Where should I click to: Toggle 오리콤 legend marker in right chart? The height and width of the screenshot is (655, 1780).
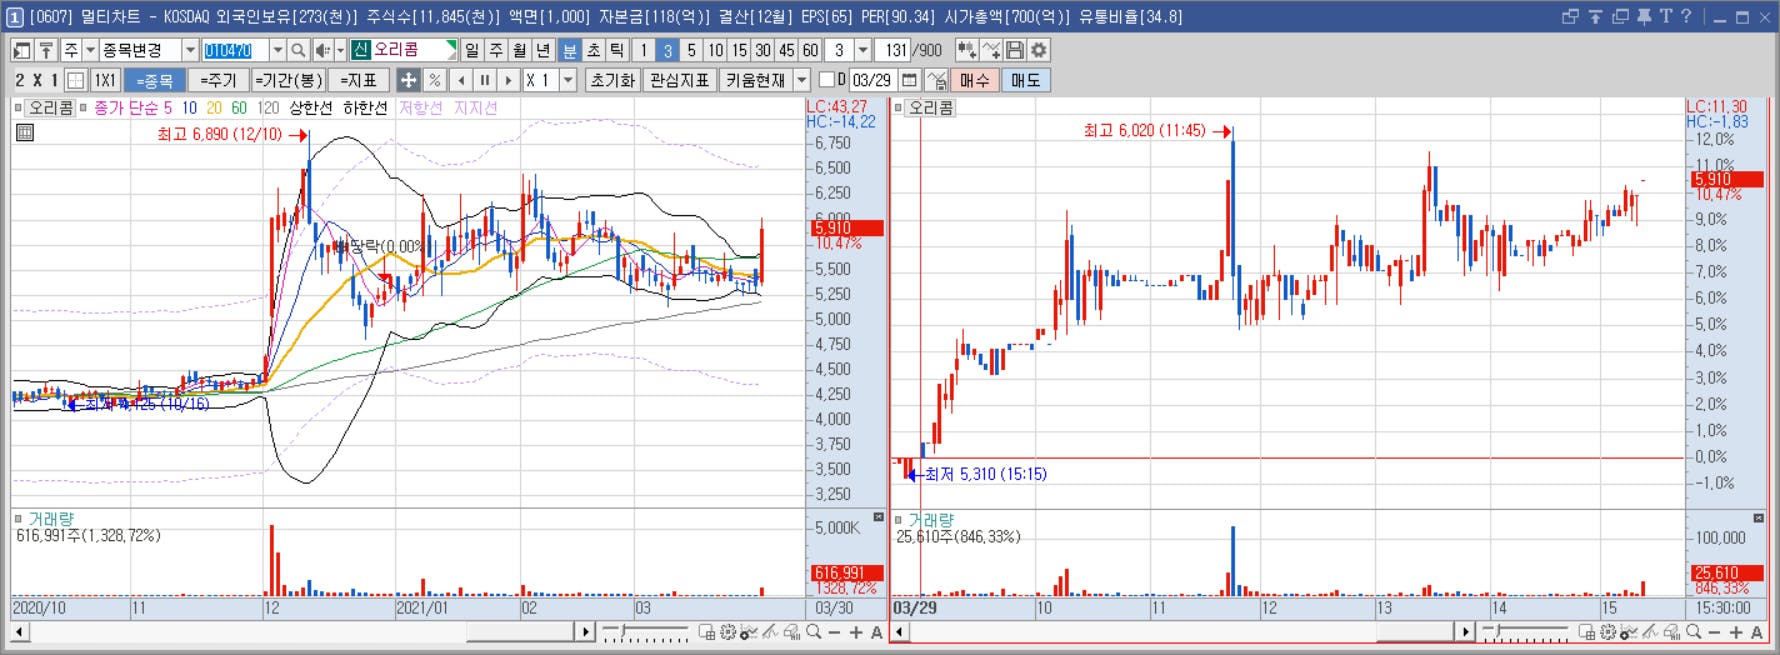pos(899,107)
